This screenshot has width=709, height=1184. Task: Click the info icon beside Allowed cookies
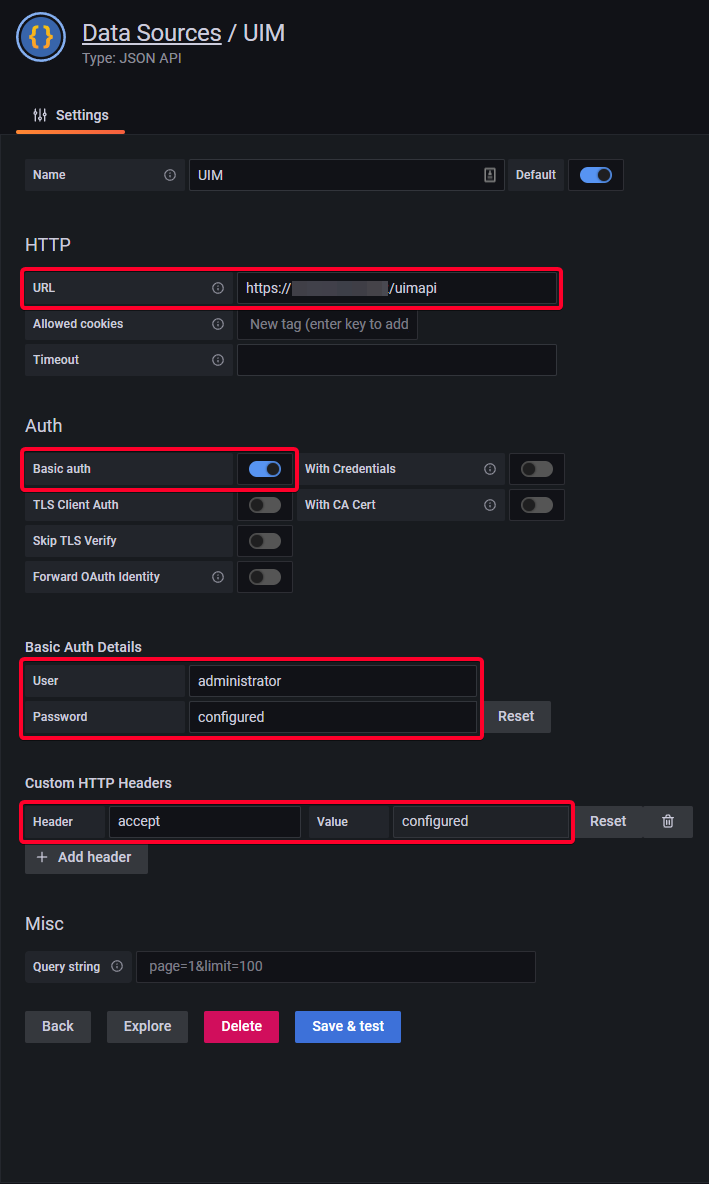[218, 324]
